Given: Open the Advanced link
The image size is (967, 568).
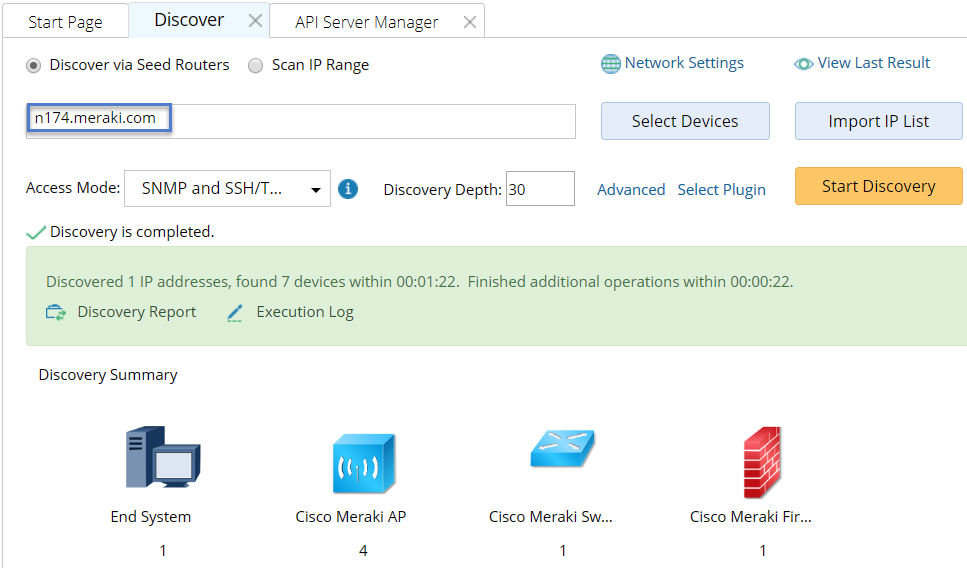Looking at the screenshot, I should pos(631,189).
